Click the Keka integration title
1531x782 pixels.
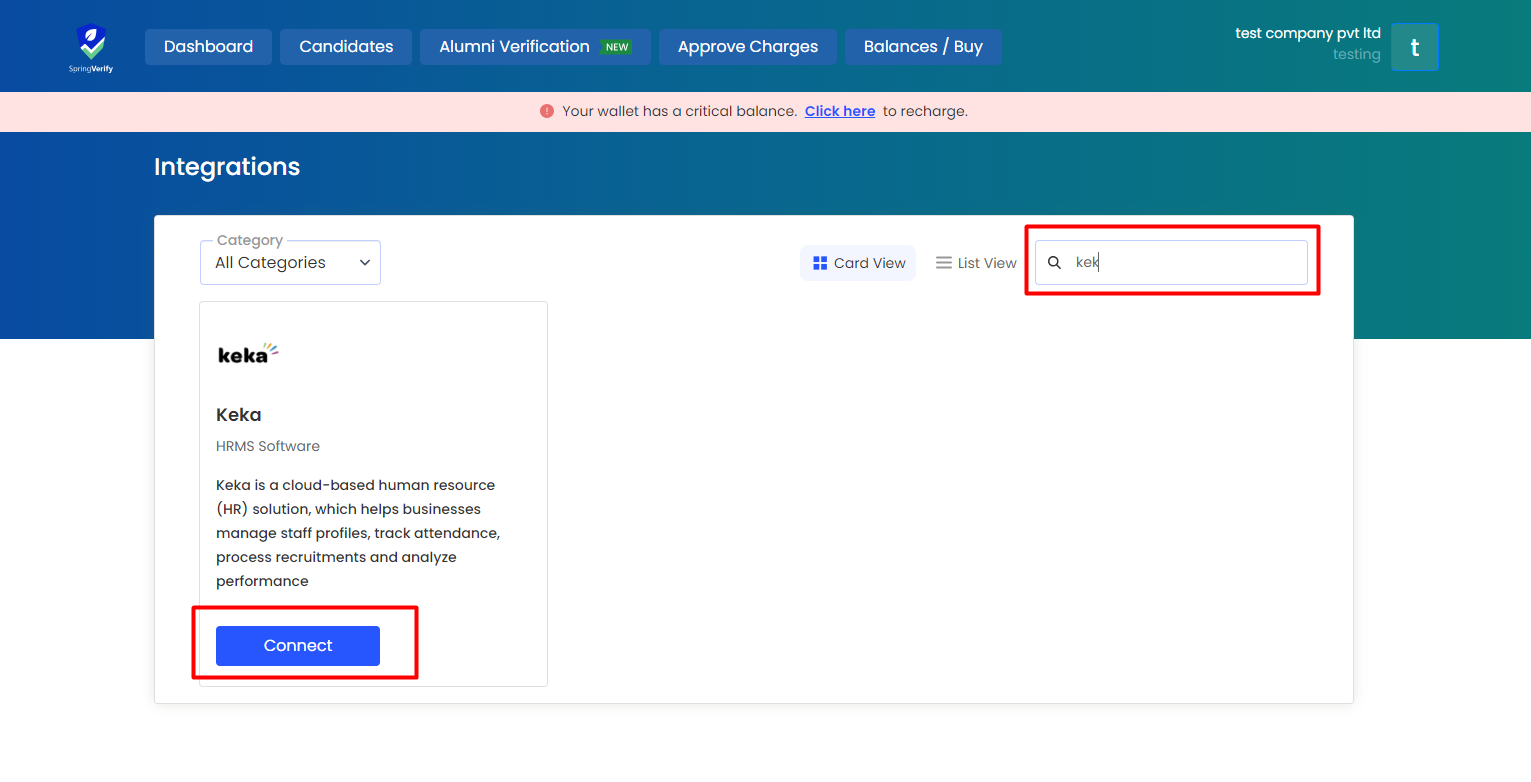(x=239, y=415)
